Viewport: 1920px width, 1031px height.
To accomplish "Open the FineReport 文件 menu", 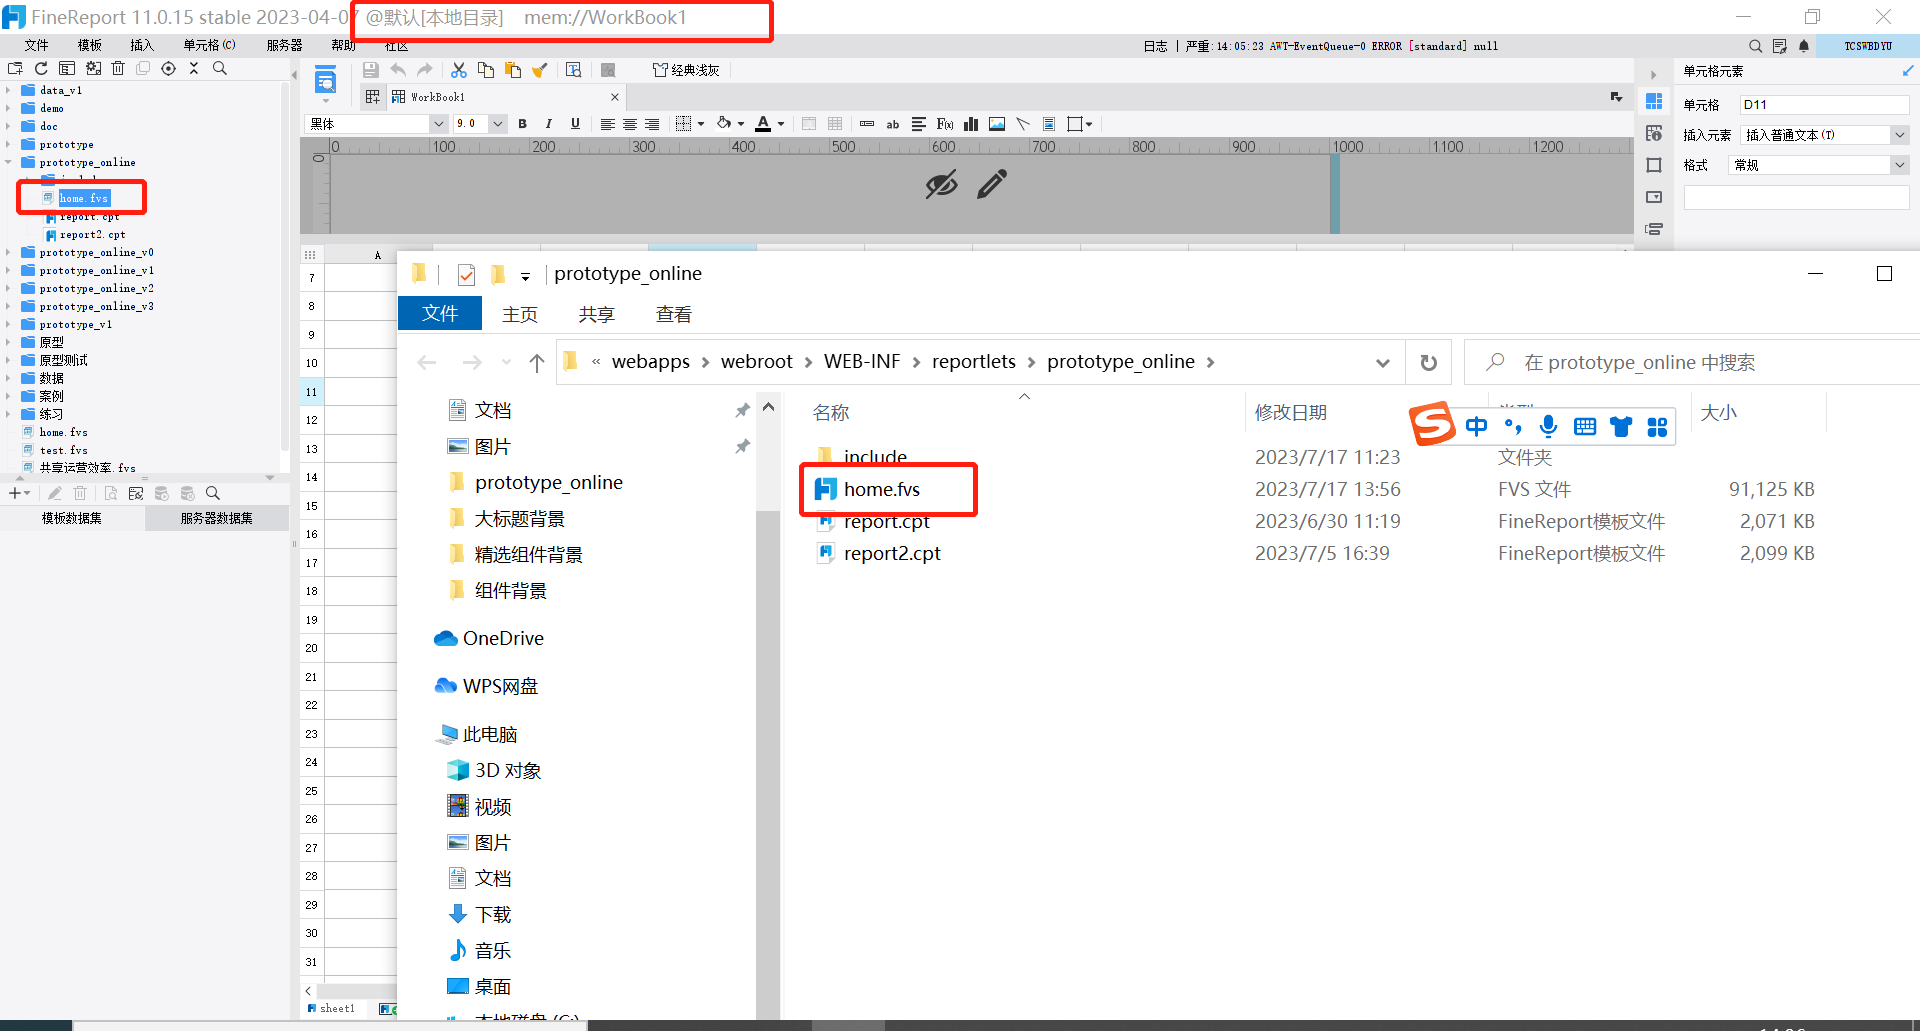I will click(37, 45).
